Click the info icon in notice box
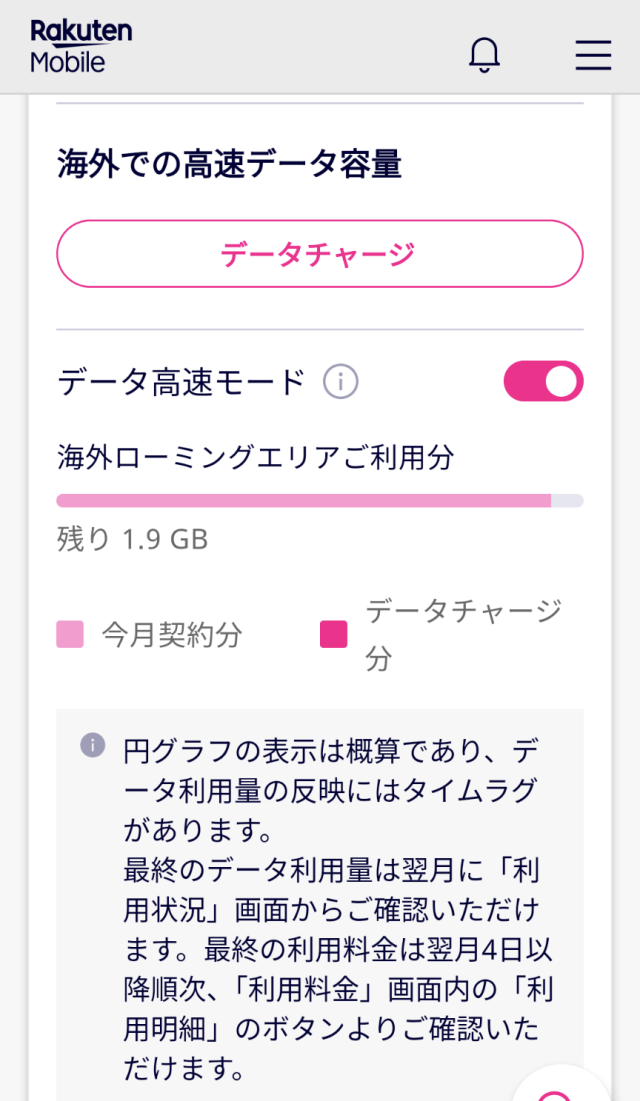The image size is (640, 1101). pyautogui.click(x=93, y=745)
